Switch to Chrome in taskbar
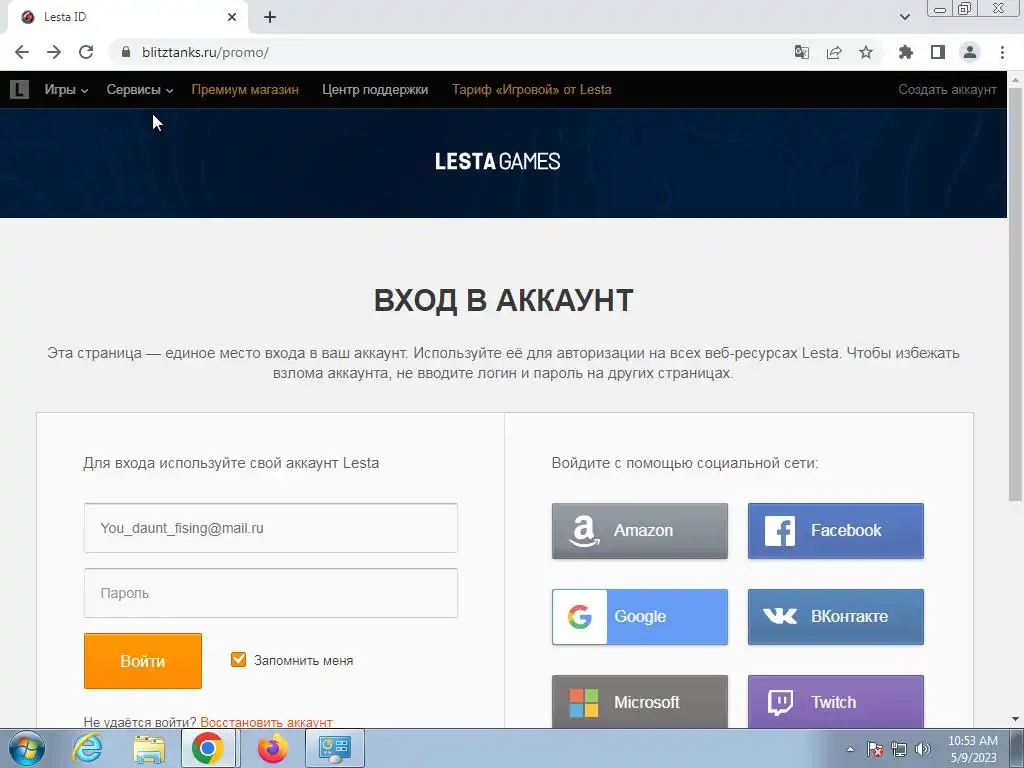The image size is (1024, 768). pyautogui.click(x=208, y=748)
